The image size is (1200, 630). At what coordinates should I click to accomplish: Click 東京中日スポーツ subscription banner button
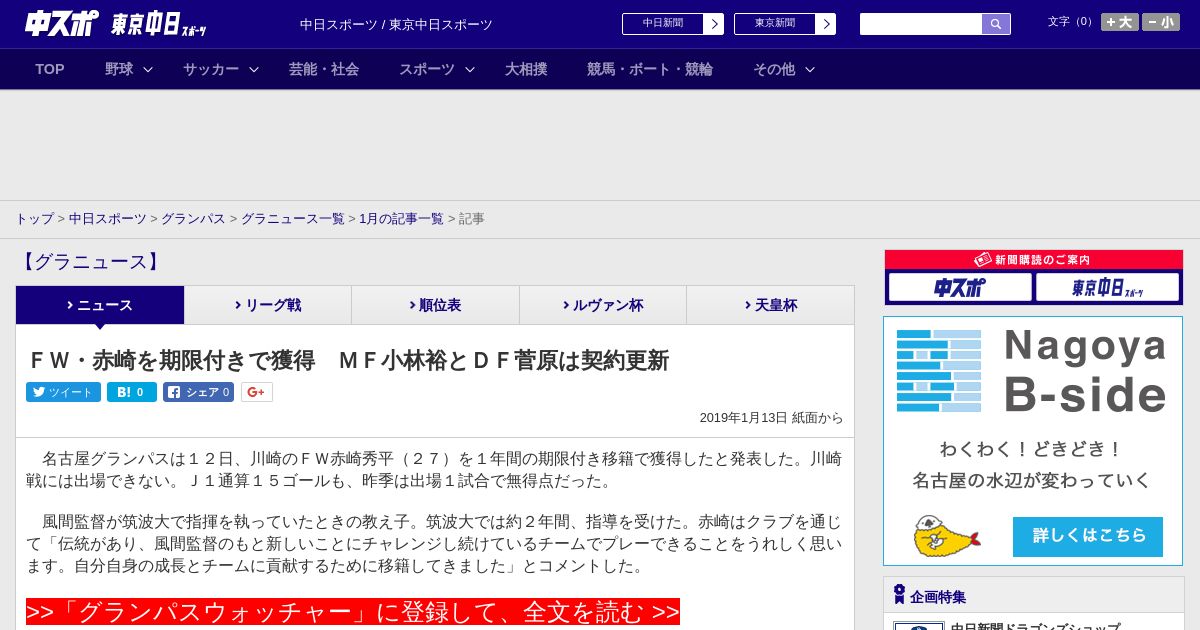pos(1107,288)
